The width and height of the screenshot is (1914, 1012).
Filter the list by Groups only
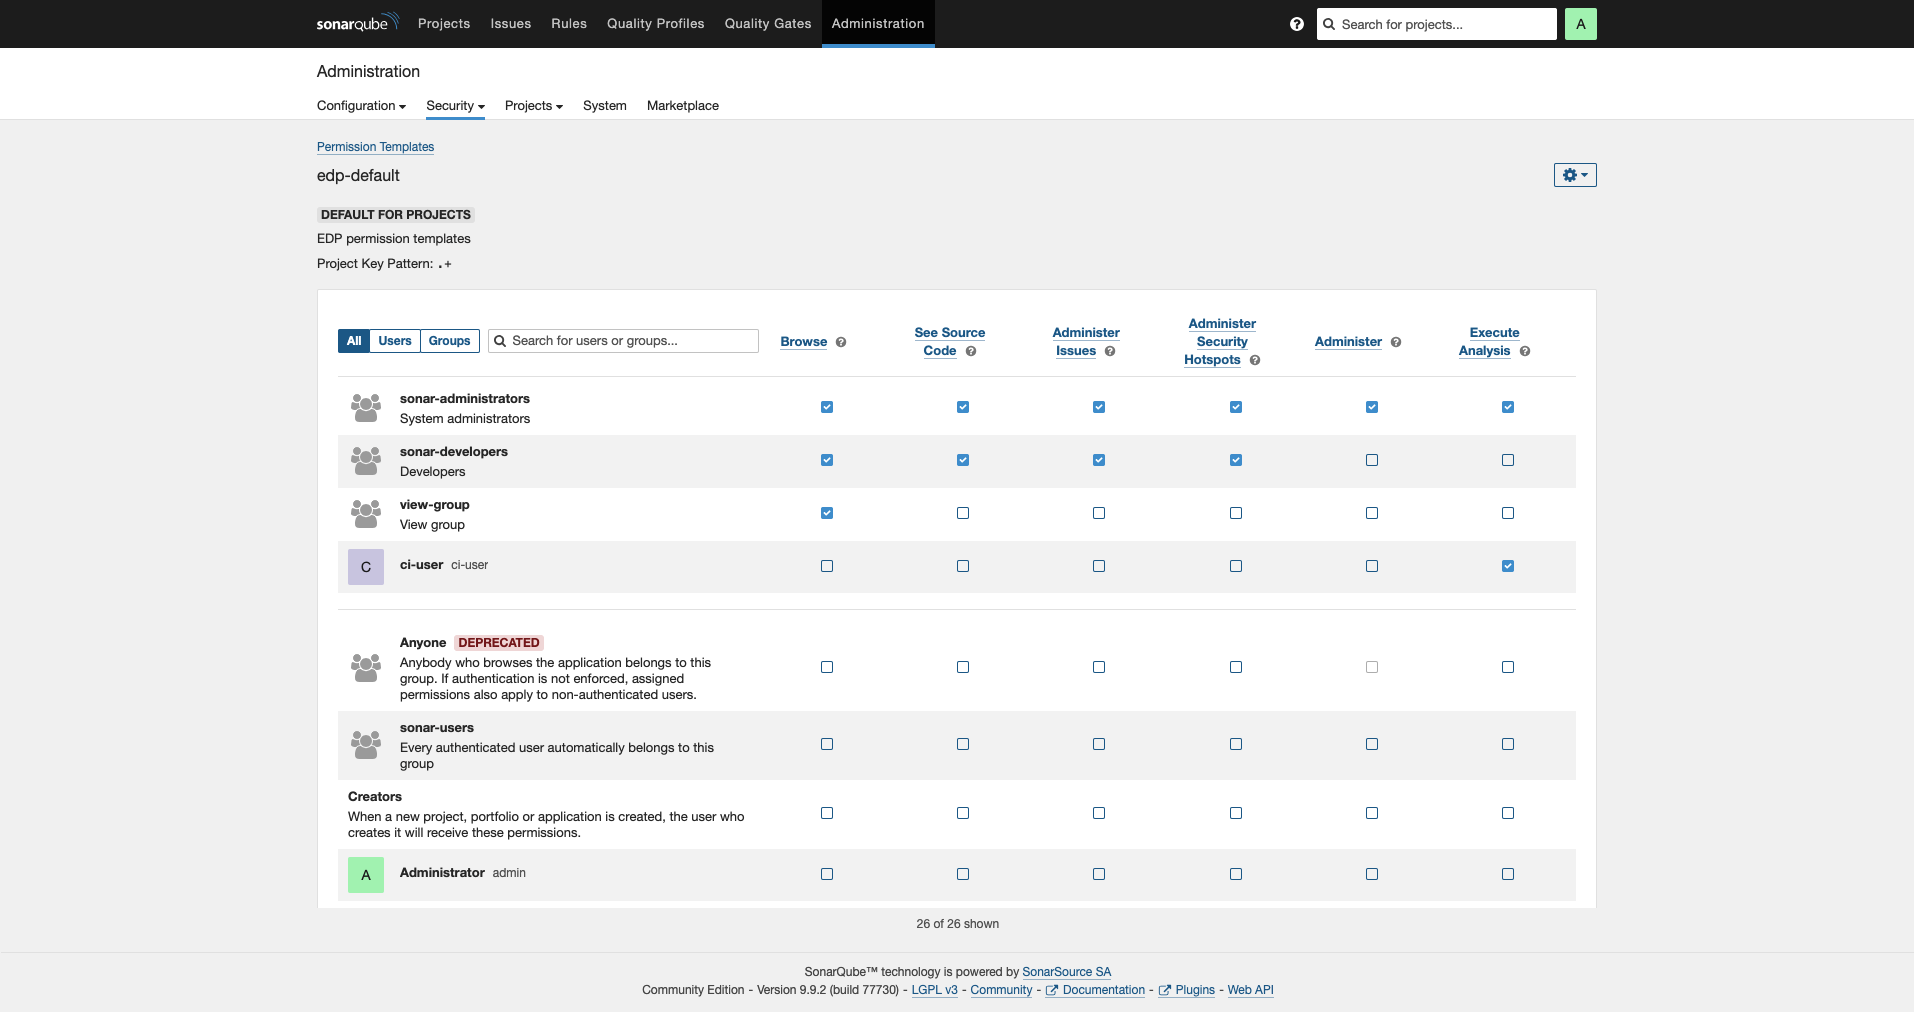(448, 341)
